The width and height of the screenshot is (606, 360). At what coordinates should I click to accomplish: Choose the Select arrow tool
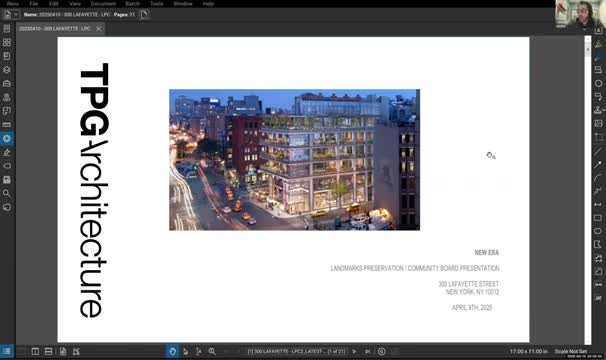pos(186,351)
